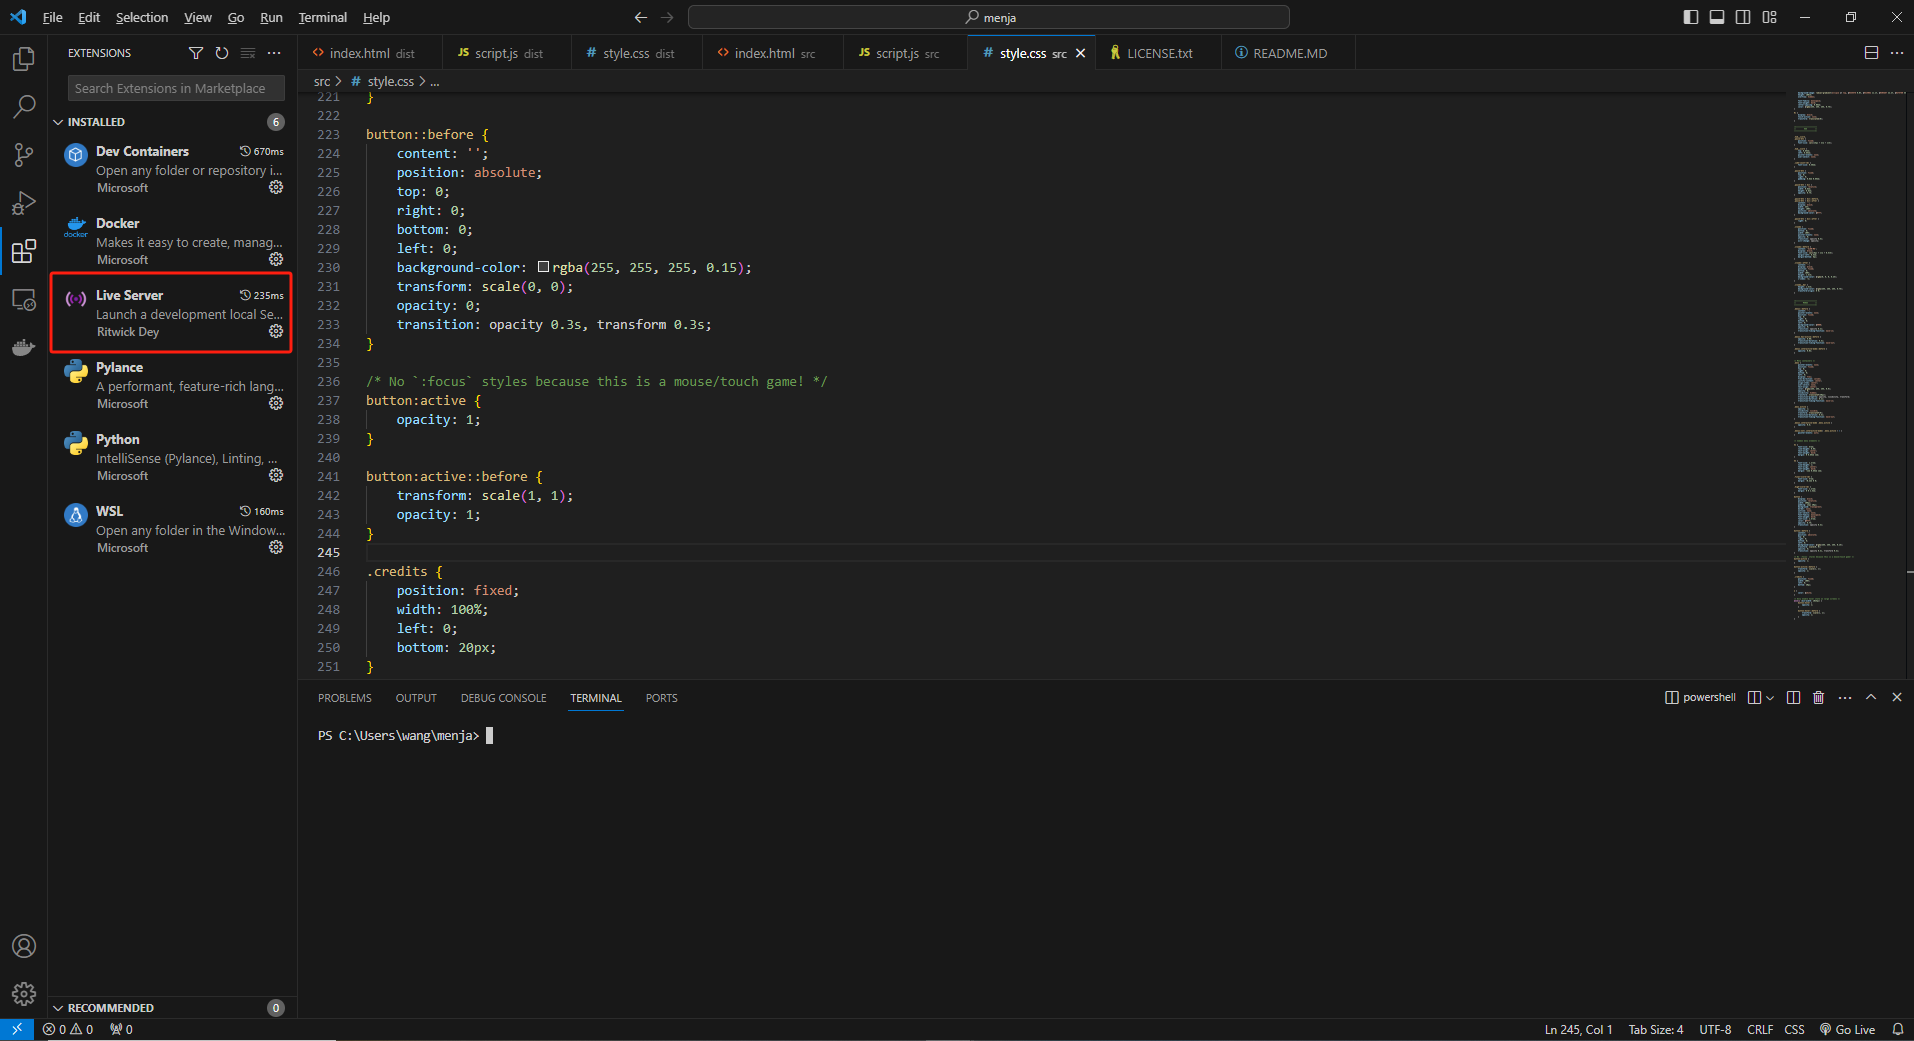Image resolution: width=1914 pixels, height=1041 pixels.
Task: Maximize the panel size
Action: point(1871,698)
